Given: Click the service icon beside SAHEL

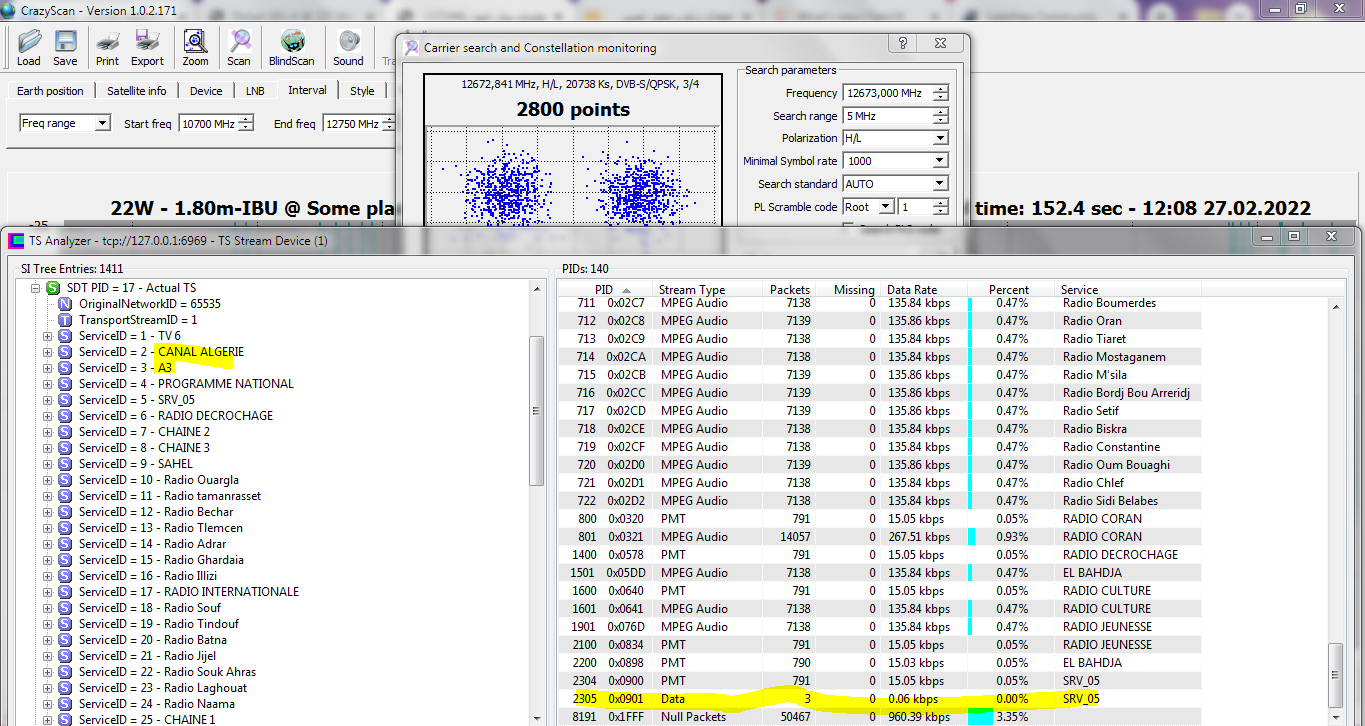Looking at the screenshot, I should coord(66,464).
